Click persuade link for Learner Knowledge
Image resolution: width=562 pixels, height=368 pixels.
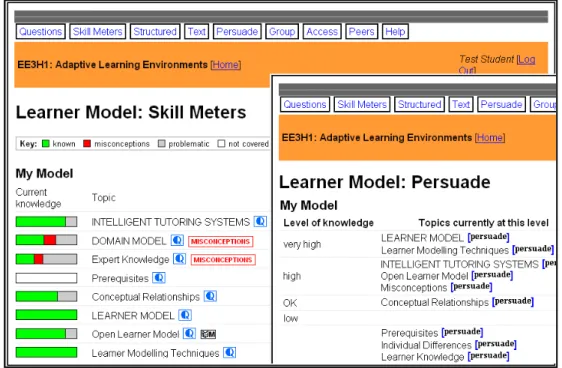point(488,356)
